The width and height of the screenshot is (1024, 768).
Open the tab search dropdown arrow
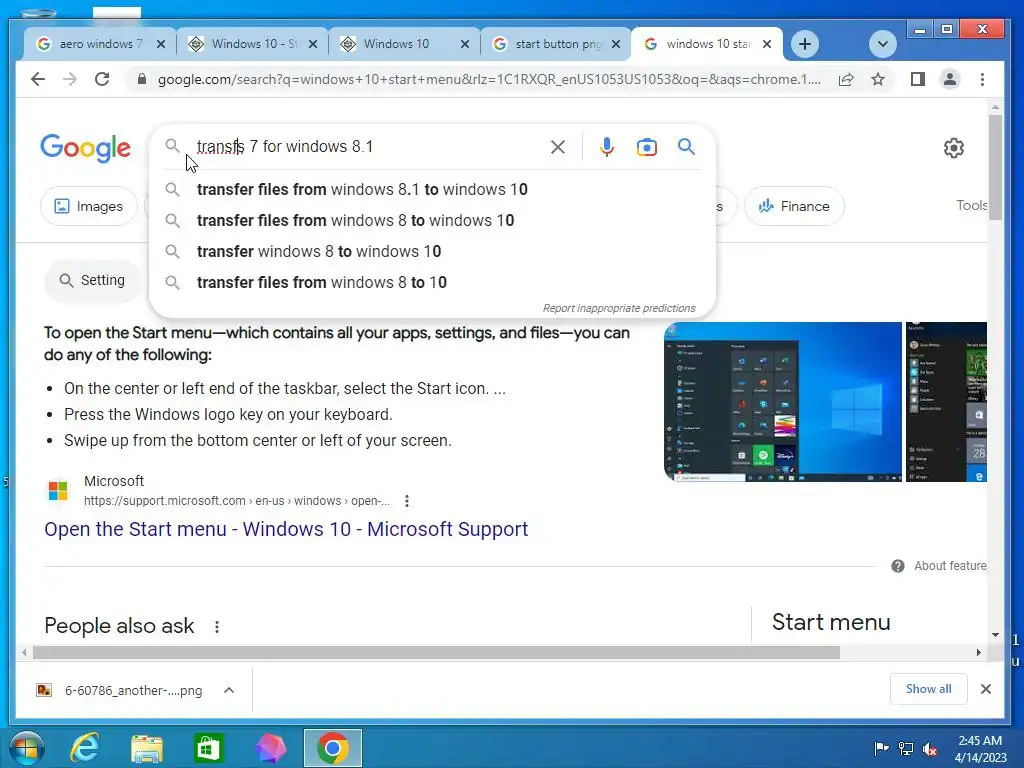coord(883,44)
